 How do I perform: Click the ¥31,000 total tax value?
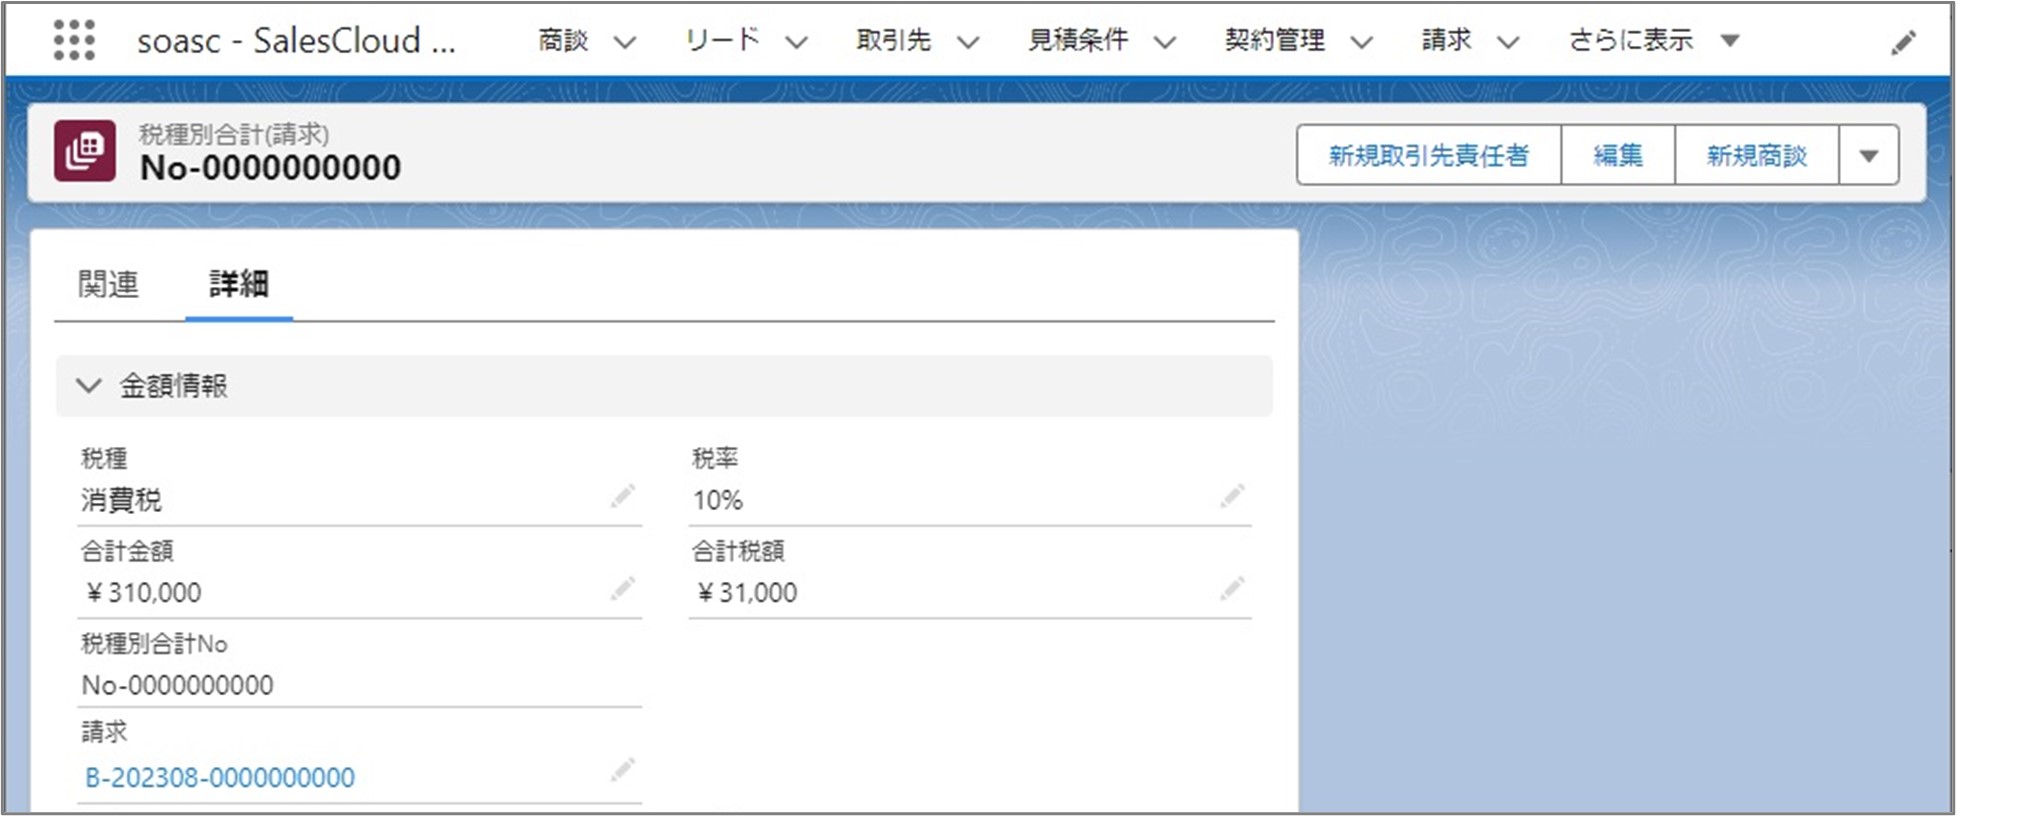(x=746, y=593)
